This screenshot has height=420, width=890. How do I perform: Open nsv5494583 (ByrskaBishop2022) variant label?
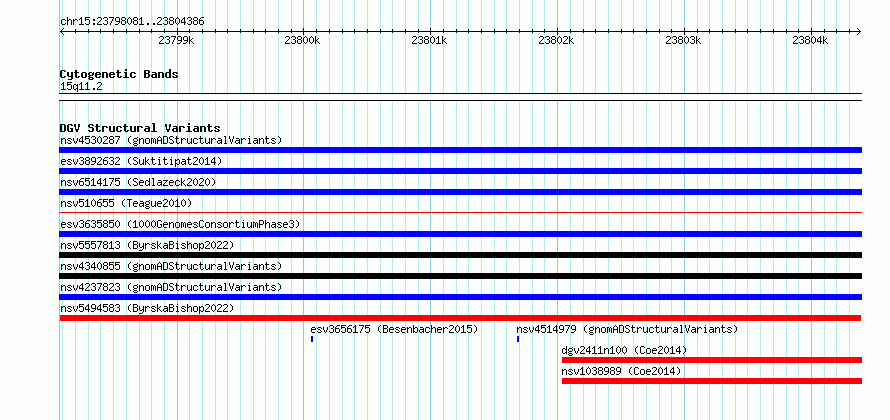pos(147,308)
